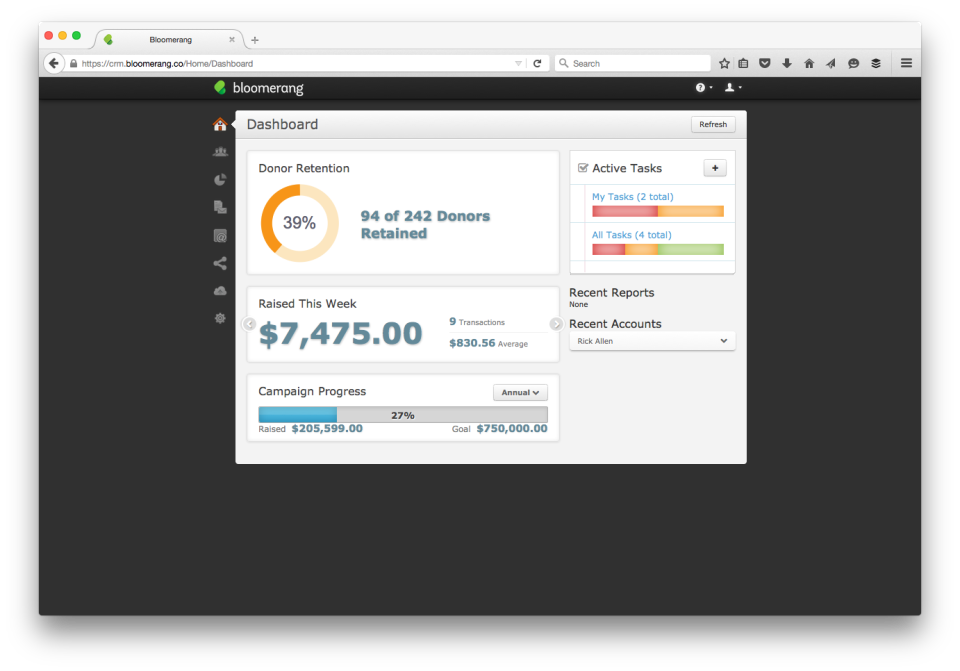This screenshot has height=671, width=960.
Task: Open the Constituents people icon in sidebar
Action: pyautogui.click(x=220, y=152)
